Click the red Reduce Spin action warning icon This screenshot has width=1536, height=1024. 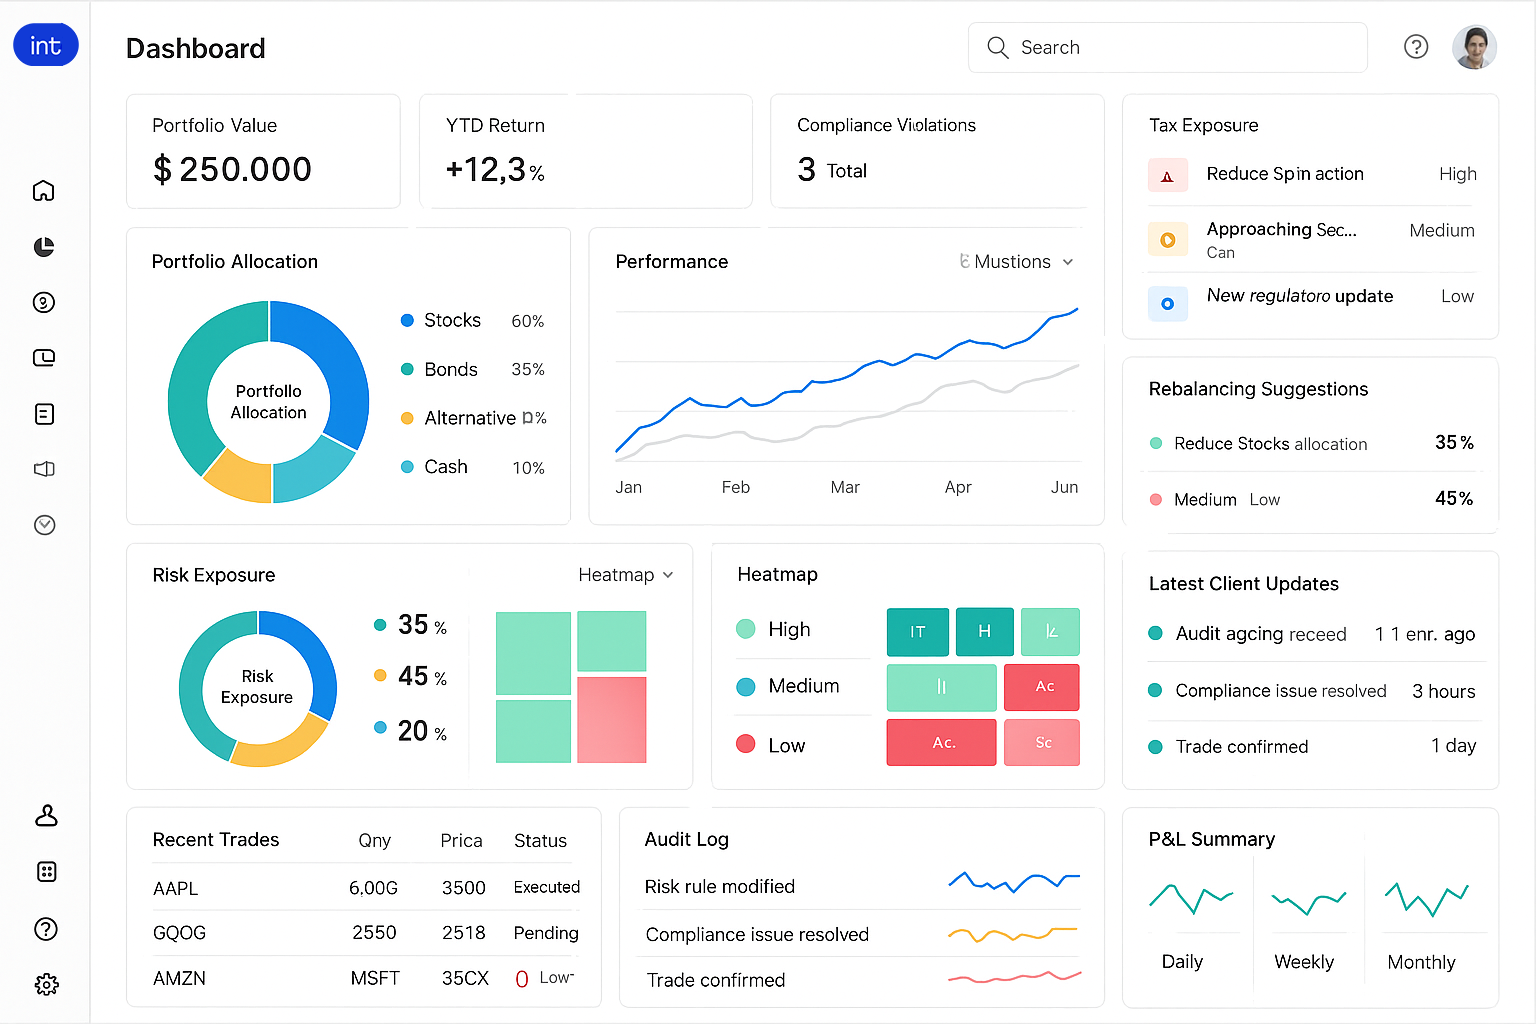[x=1167, y=175]
